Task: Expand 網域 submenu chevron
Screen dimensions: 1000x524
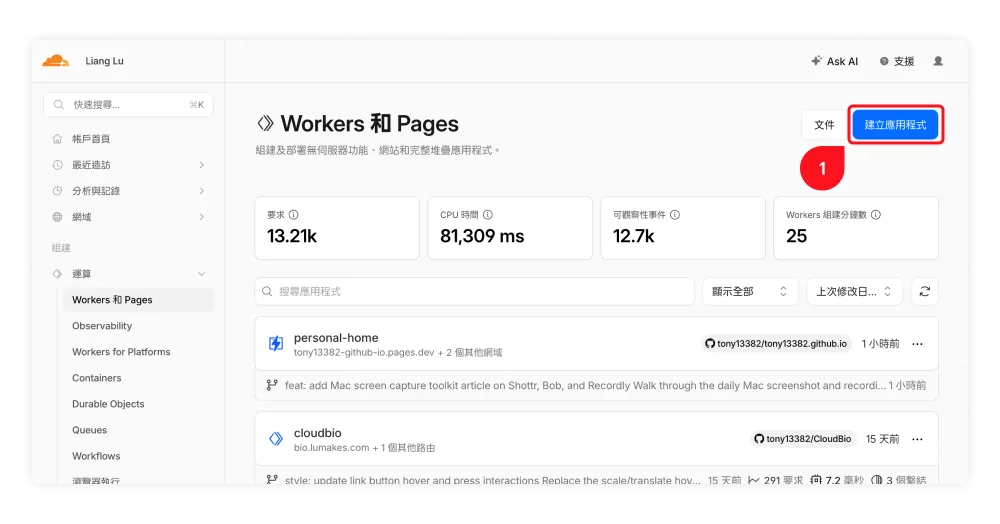Action: 202,217
